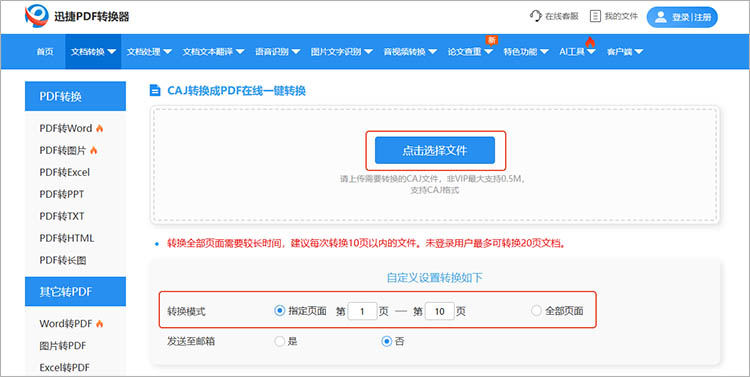Expand the 图片文字识别 dropdown arrow
The image size is (750, 377).
pyautogui.click(x=368, y=52)
